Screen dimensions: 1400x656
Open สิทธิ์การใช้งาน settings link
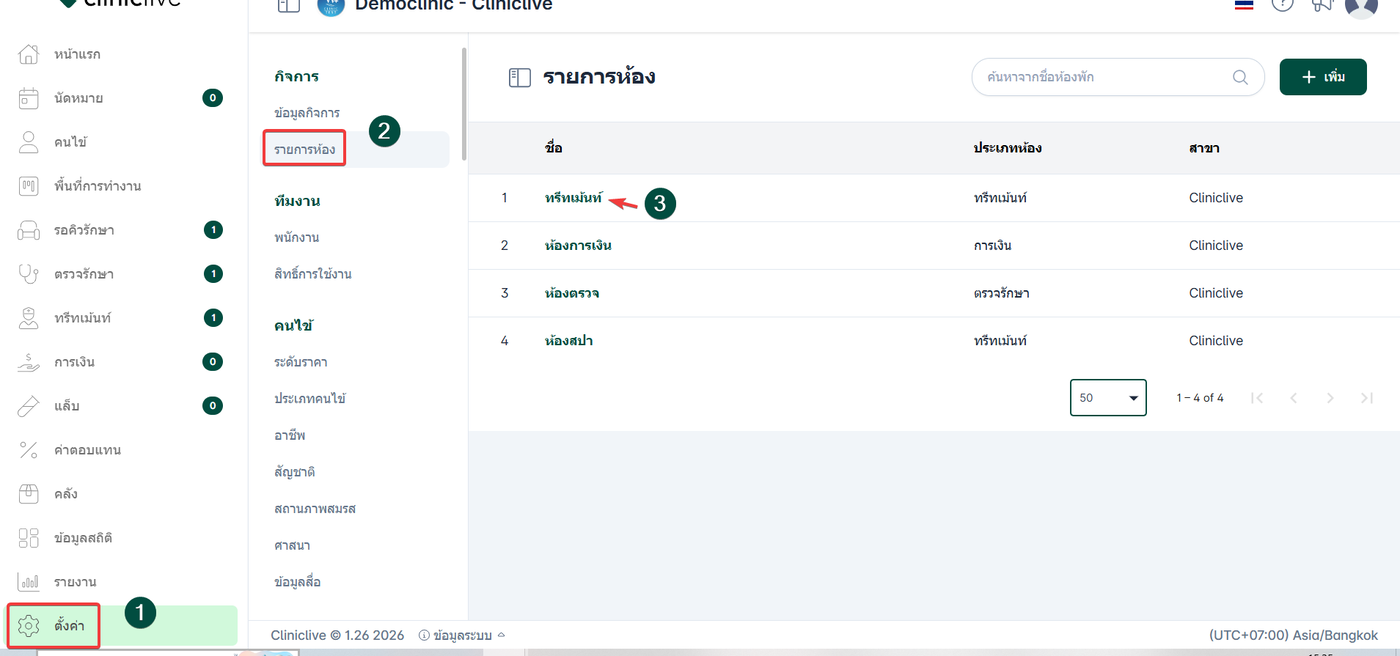313,274
